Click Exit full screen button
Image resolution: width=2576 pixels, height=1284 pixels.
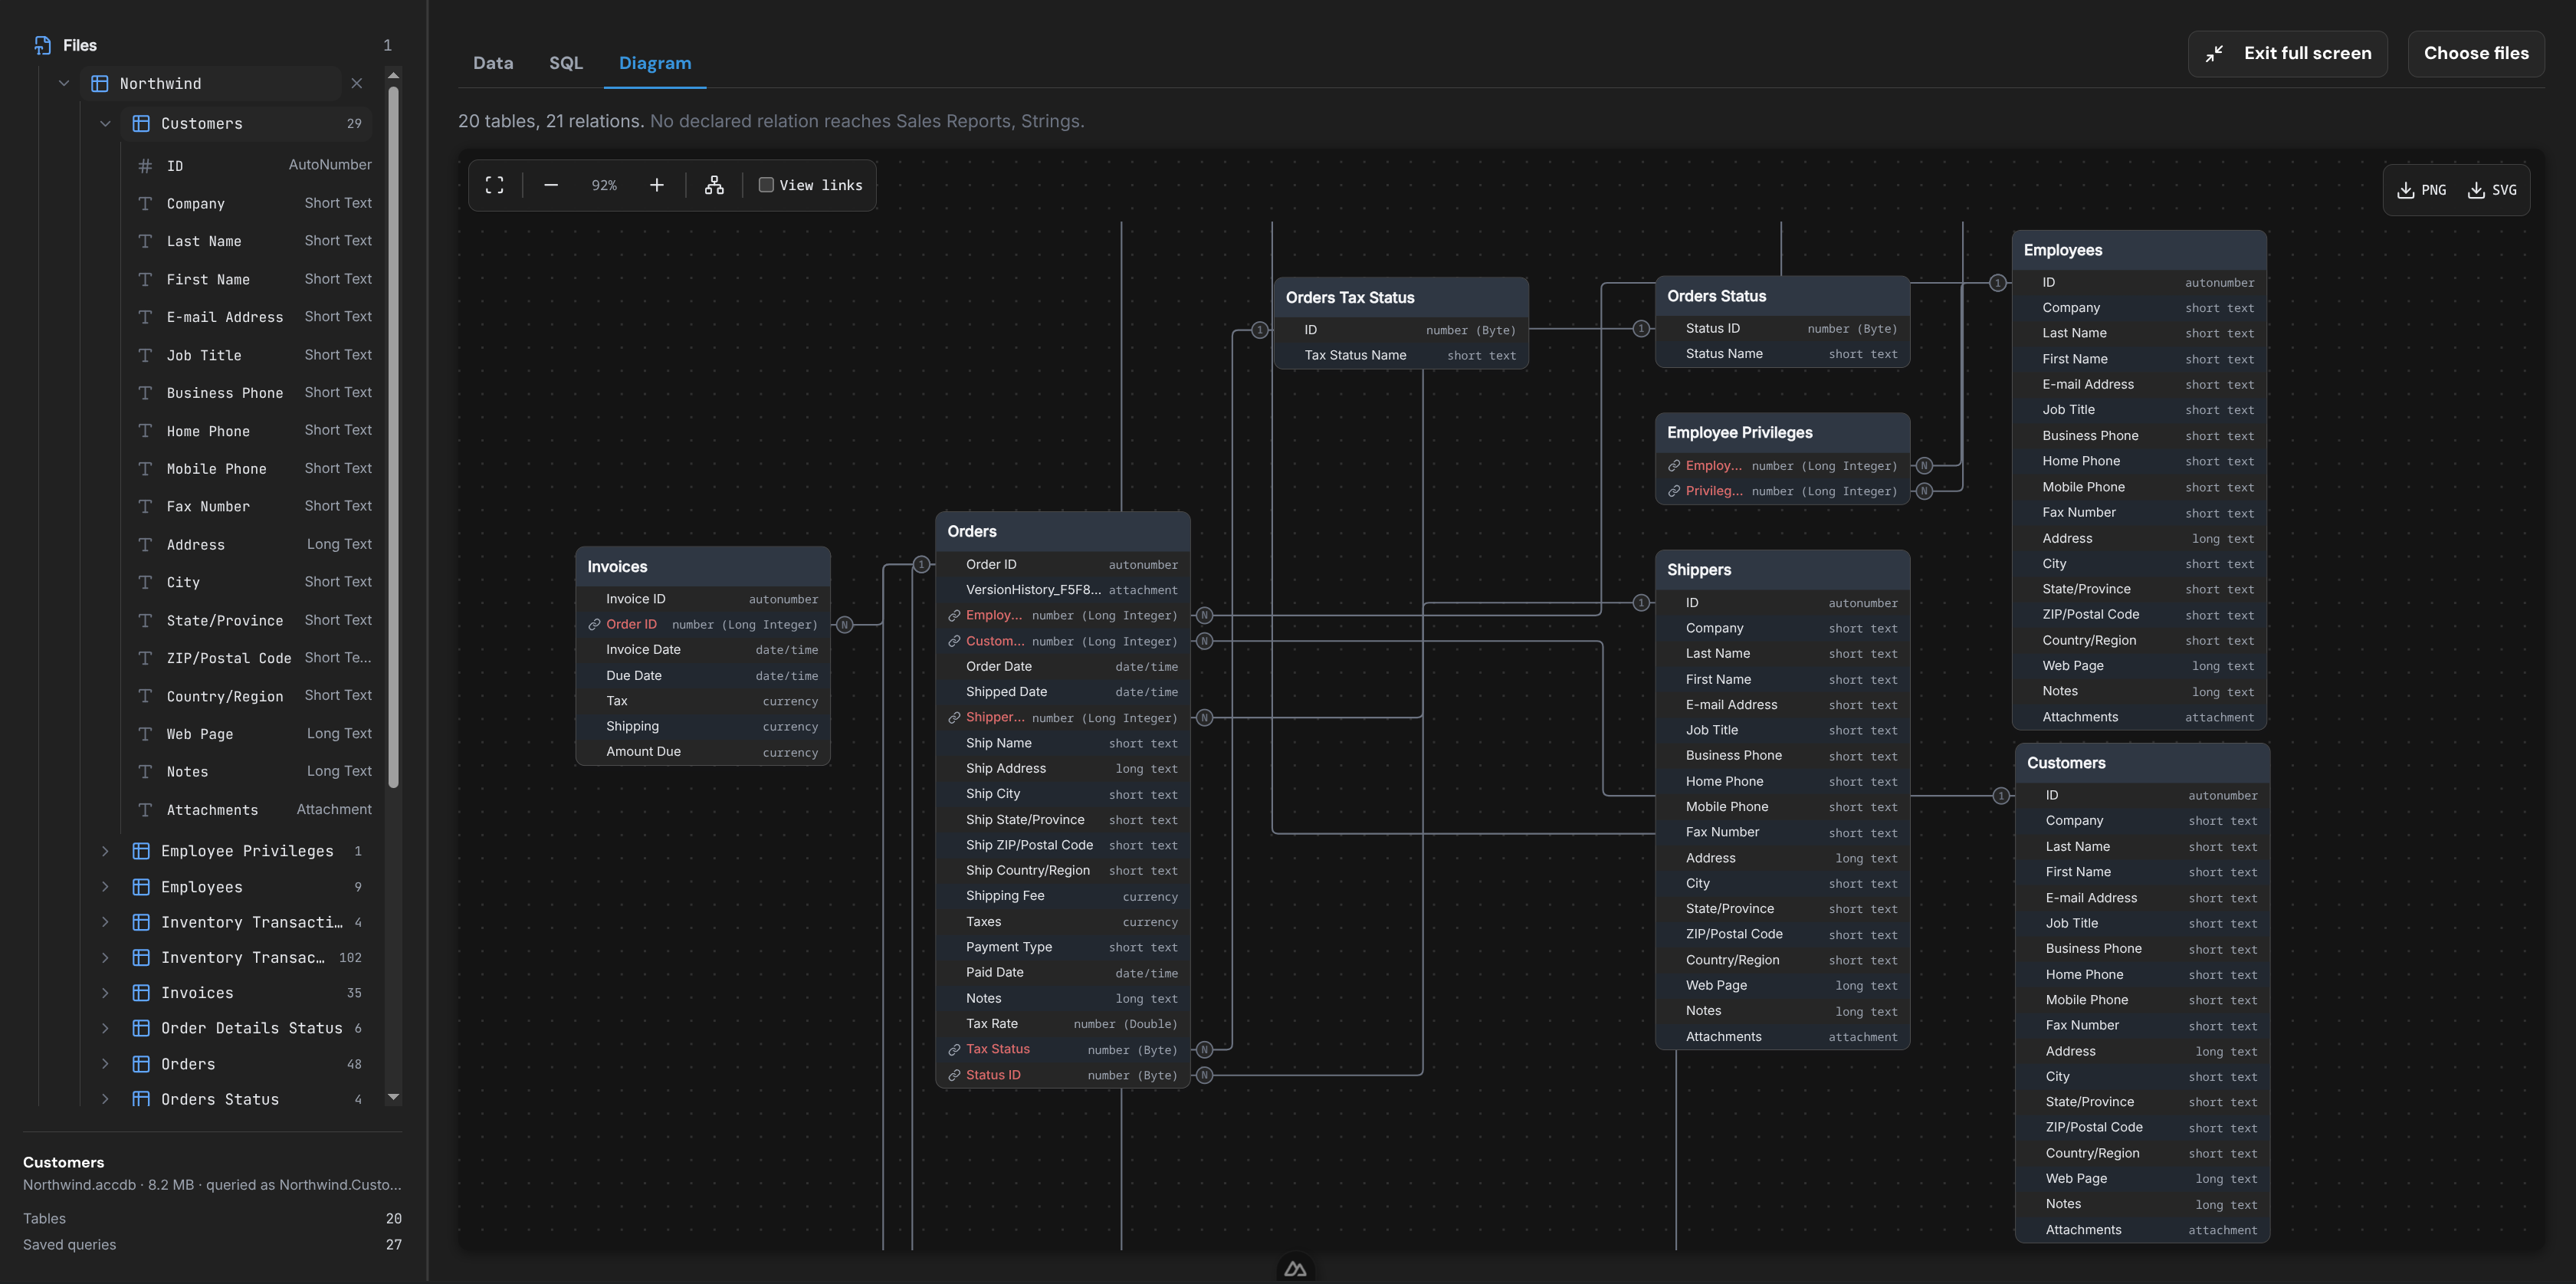[2288, 53]
